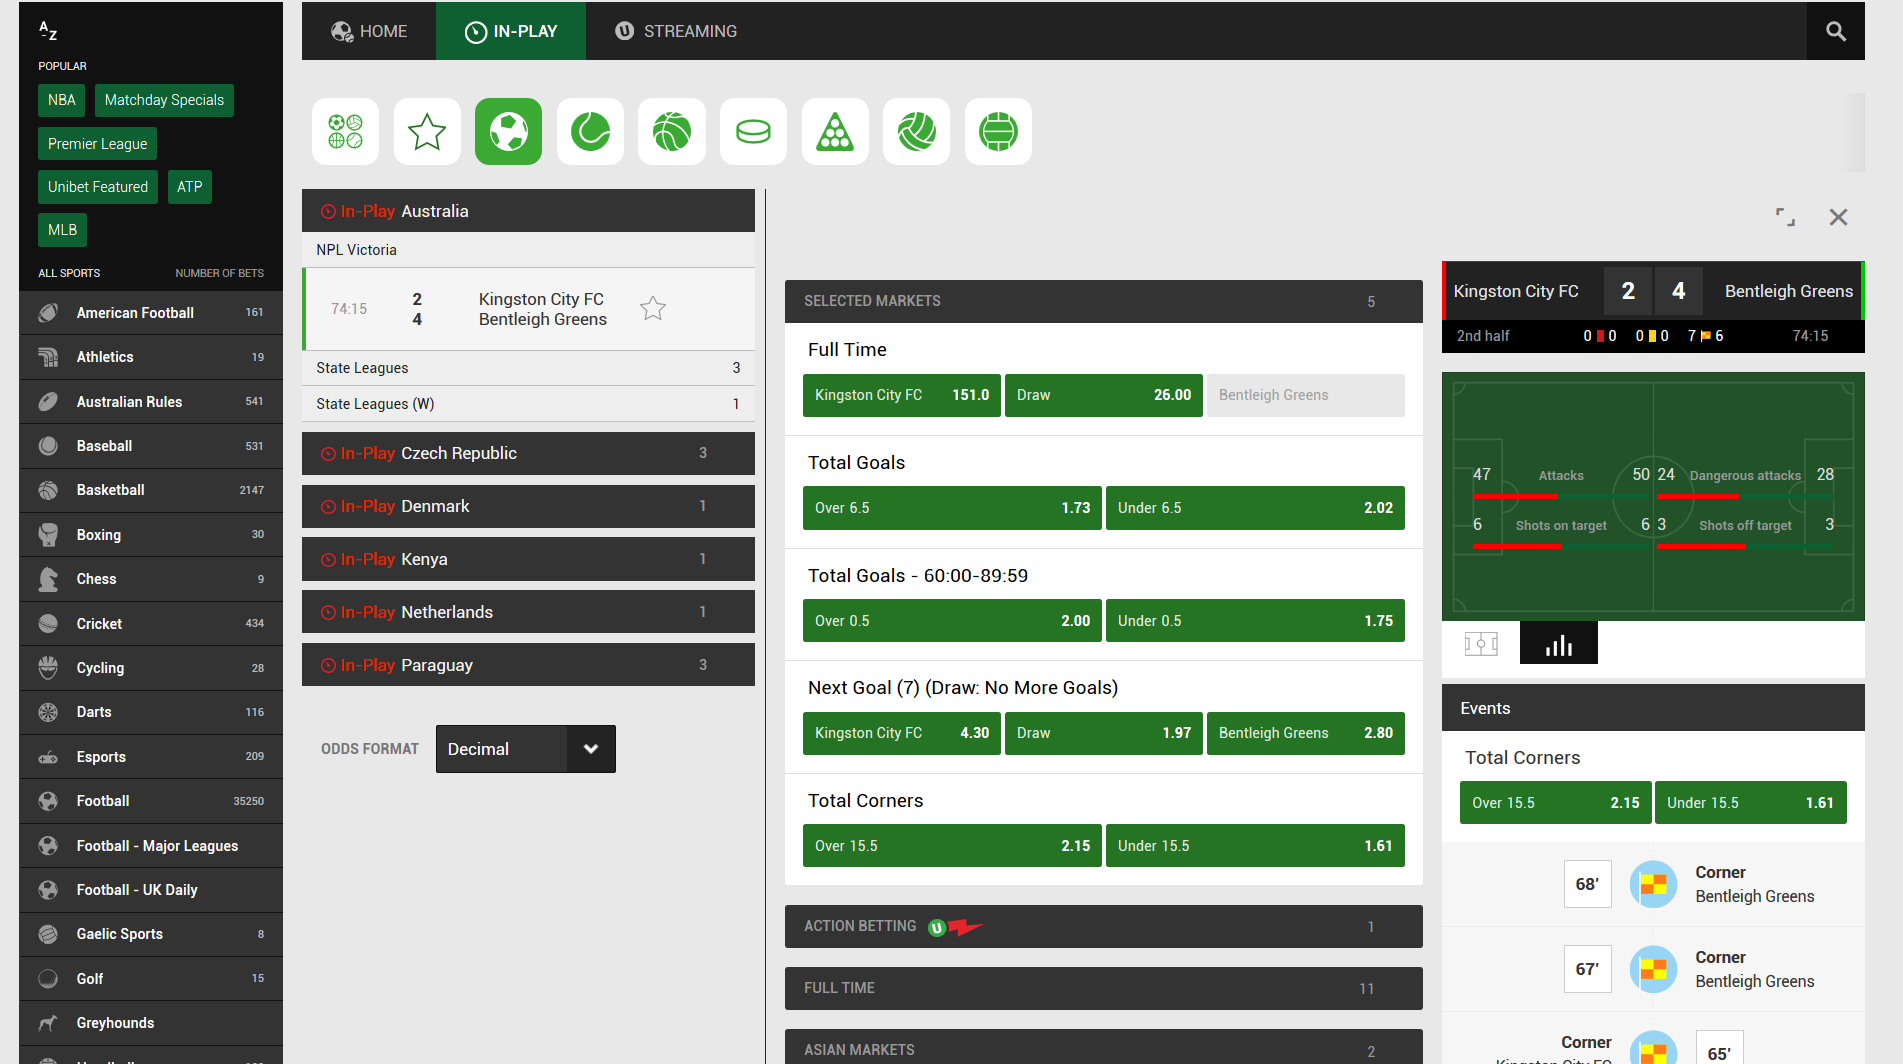Expand the match tracker fullscreen icon
1903x1064 pixels.
(x=1785, y=217)
